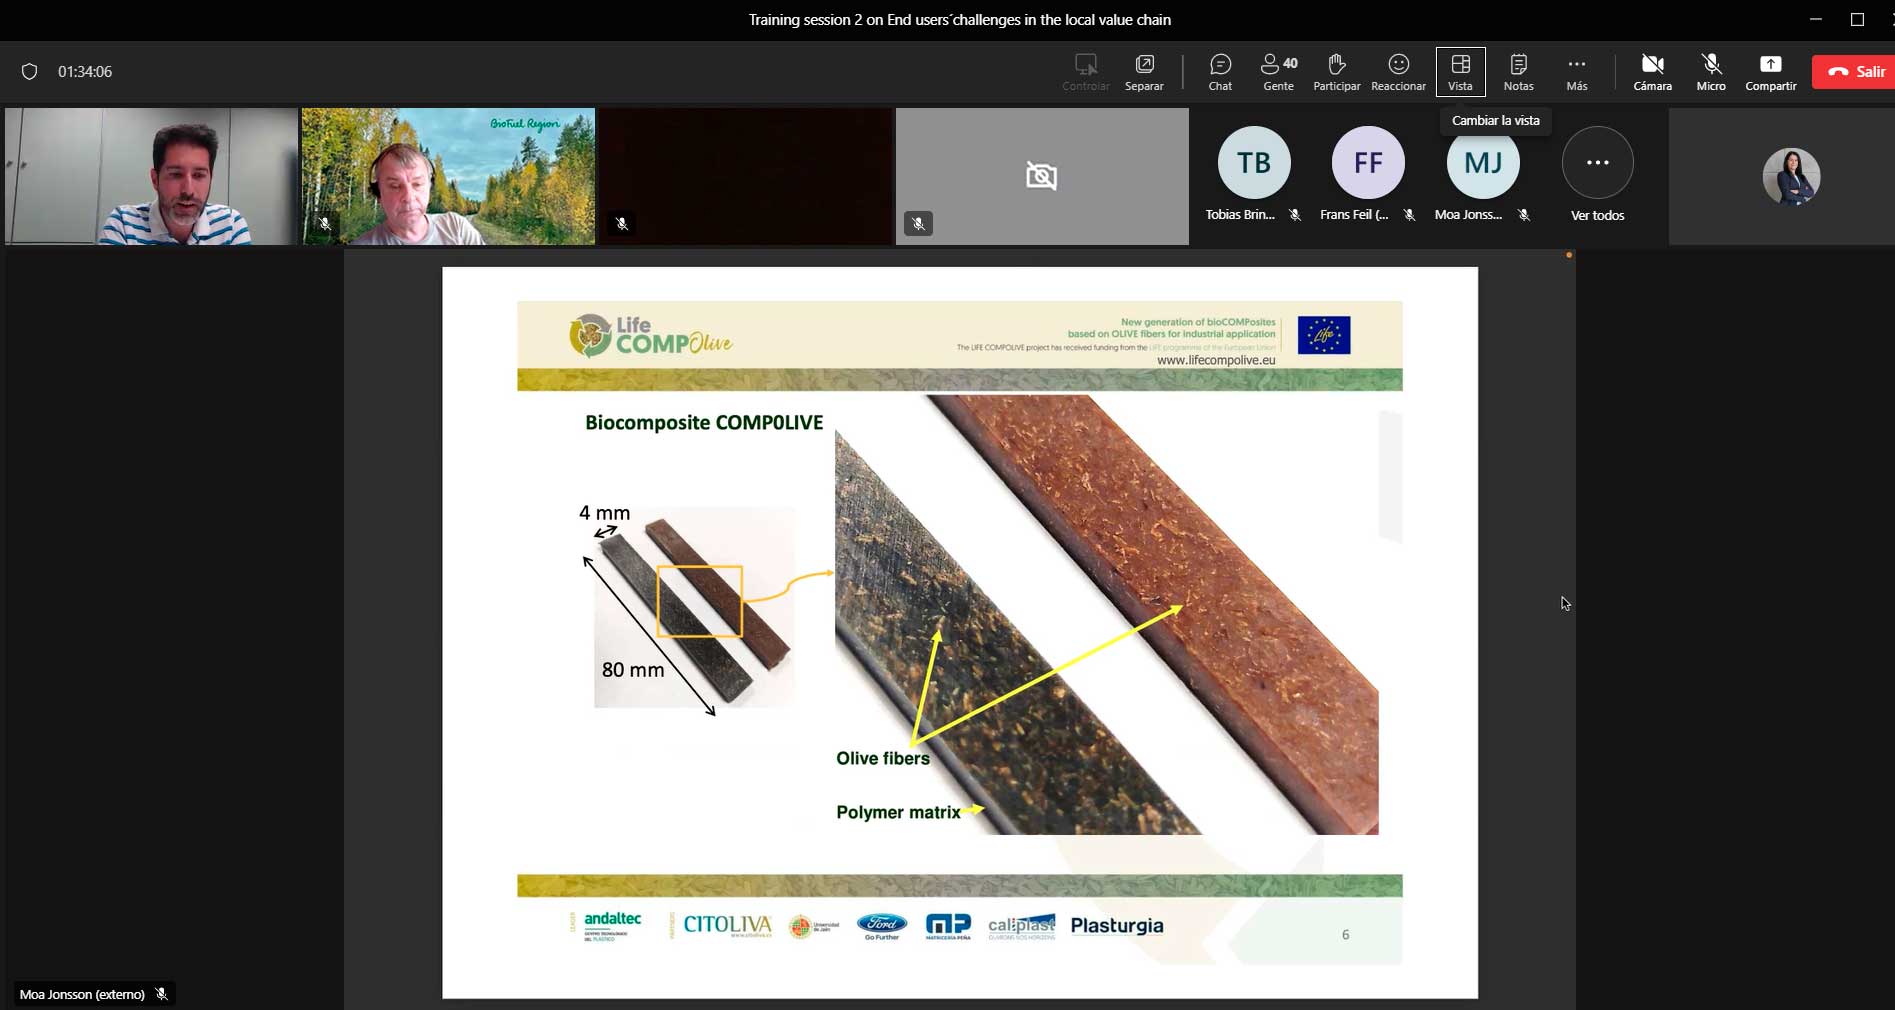Minimize the meeting window
This screenshot has height=1010, width=1895.
click(1816, 19)
